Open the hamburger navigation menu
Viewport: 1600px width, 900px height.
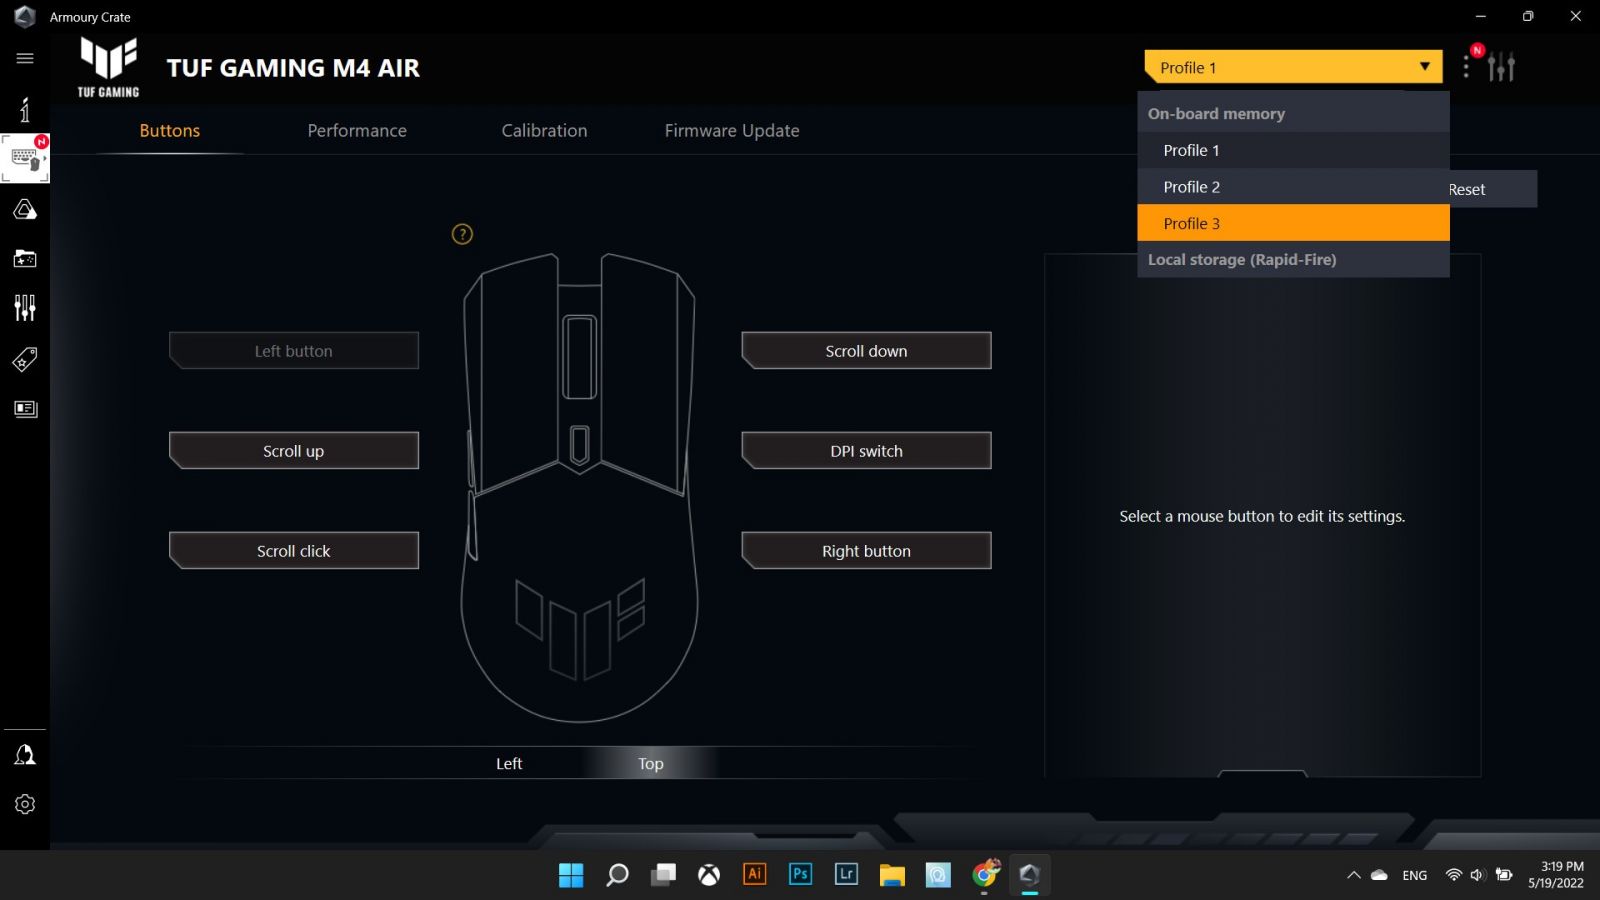point(25,58)
